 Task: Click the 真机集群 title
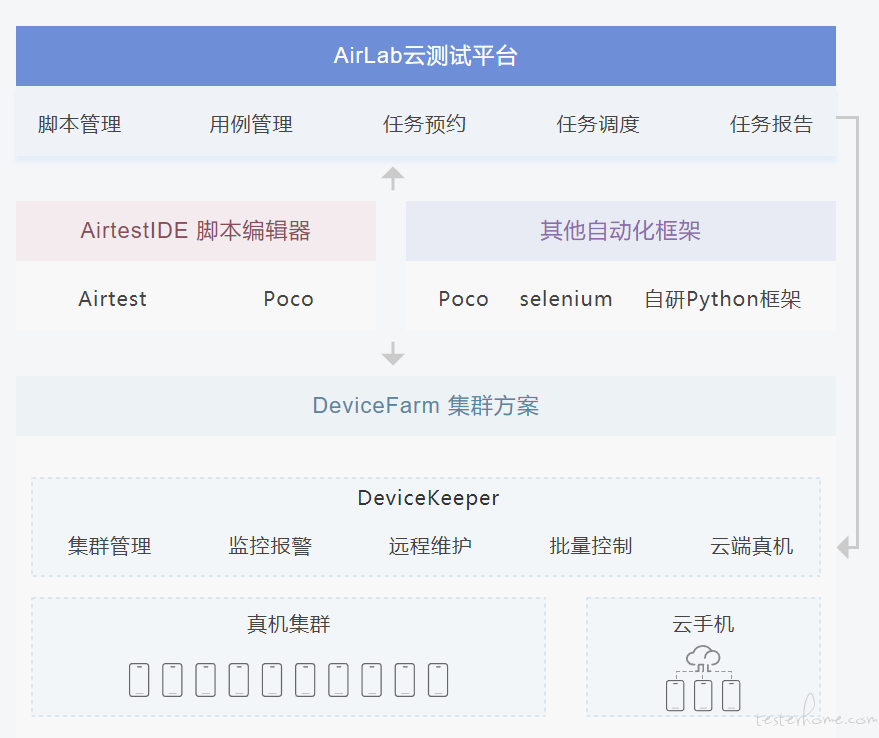coord(289,624)
